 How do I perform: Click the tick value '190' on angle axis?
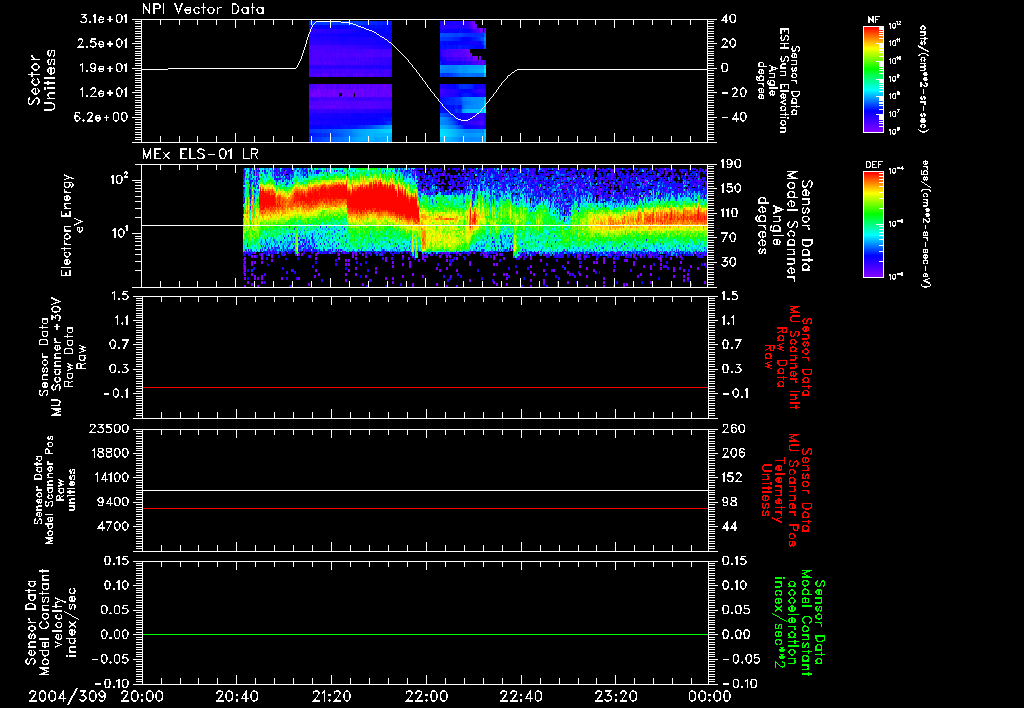click(x=731, y=165)
